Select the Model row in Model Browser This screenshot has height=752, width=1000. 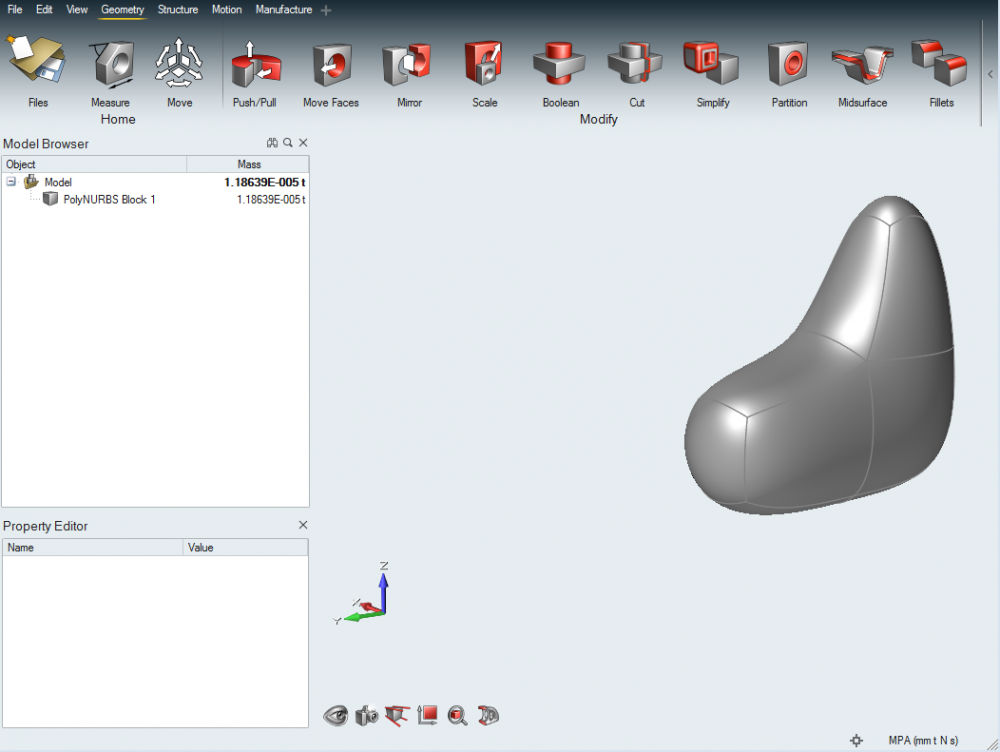coord(156,182)
